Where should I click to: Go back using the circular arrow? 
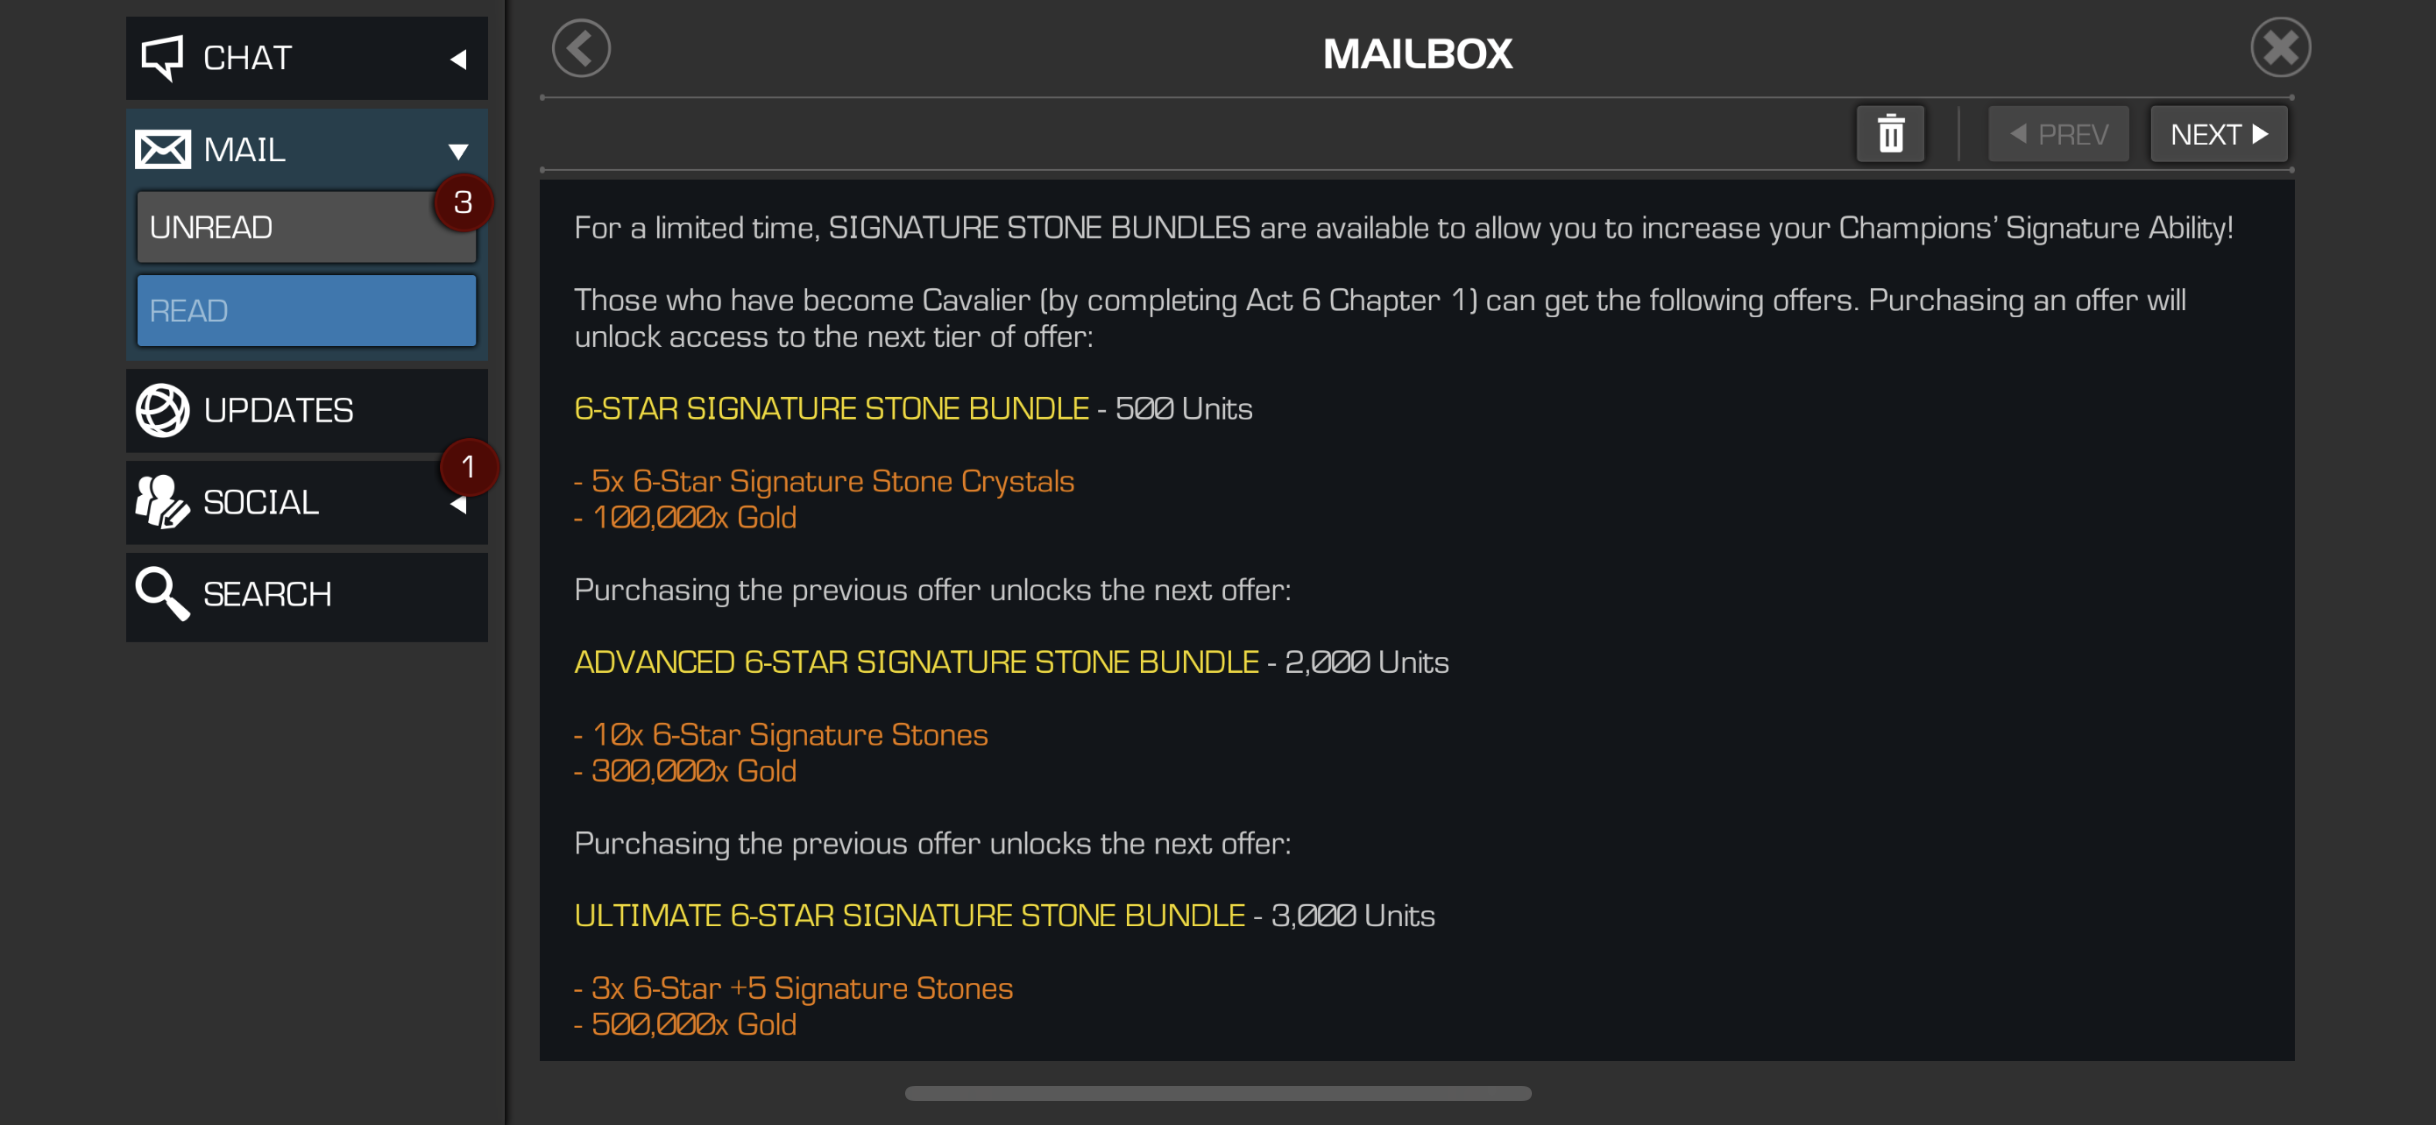pyautogui.click(x=581, y=48)
